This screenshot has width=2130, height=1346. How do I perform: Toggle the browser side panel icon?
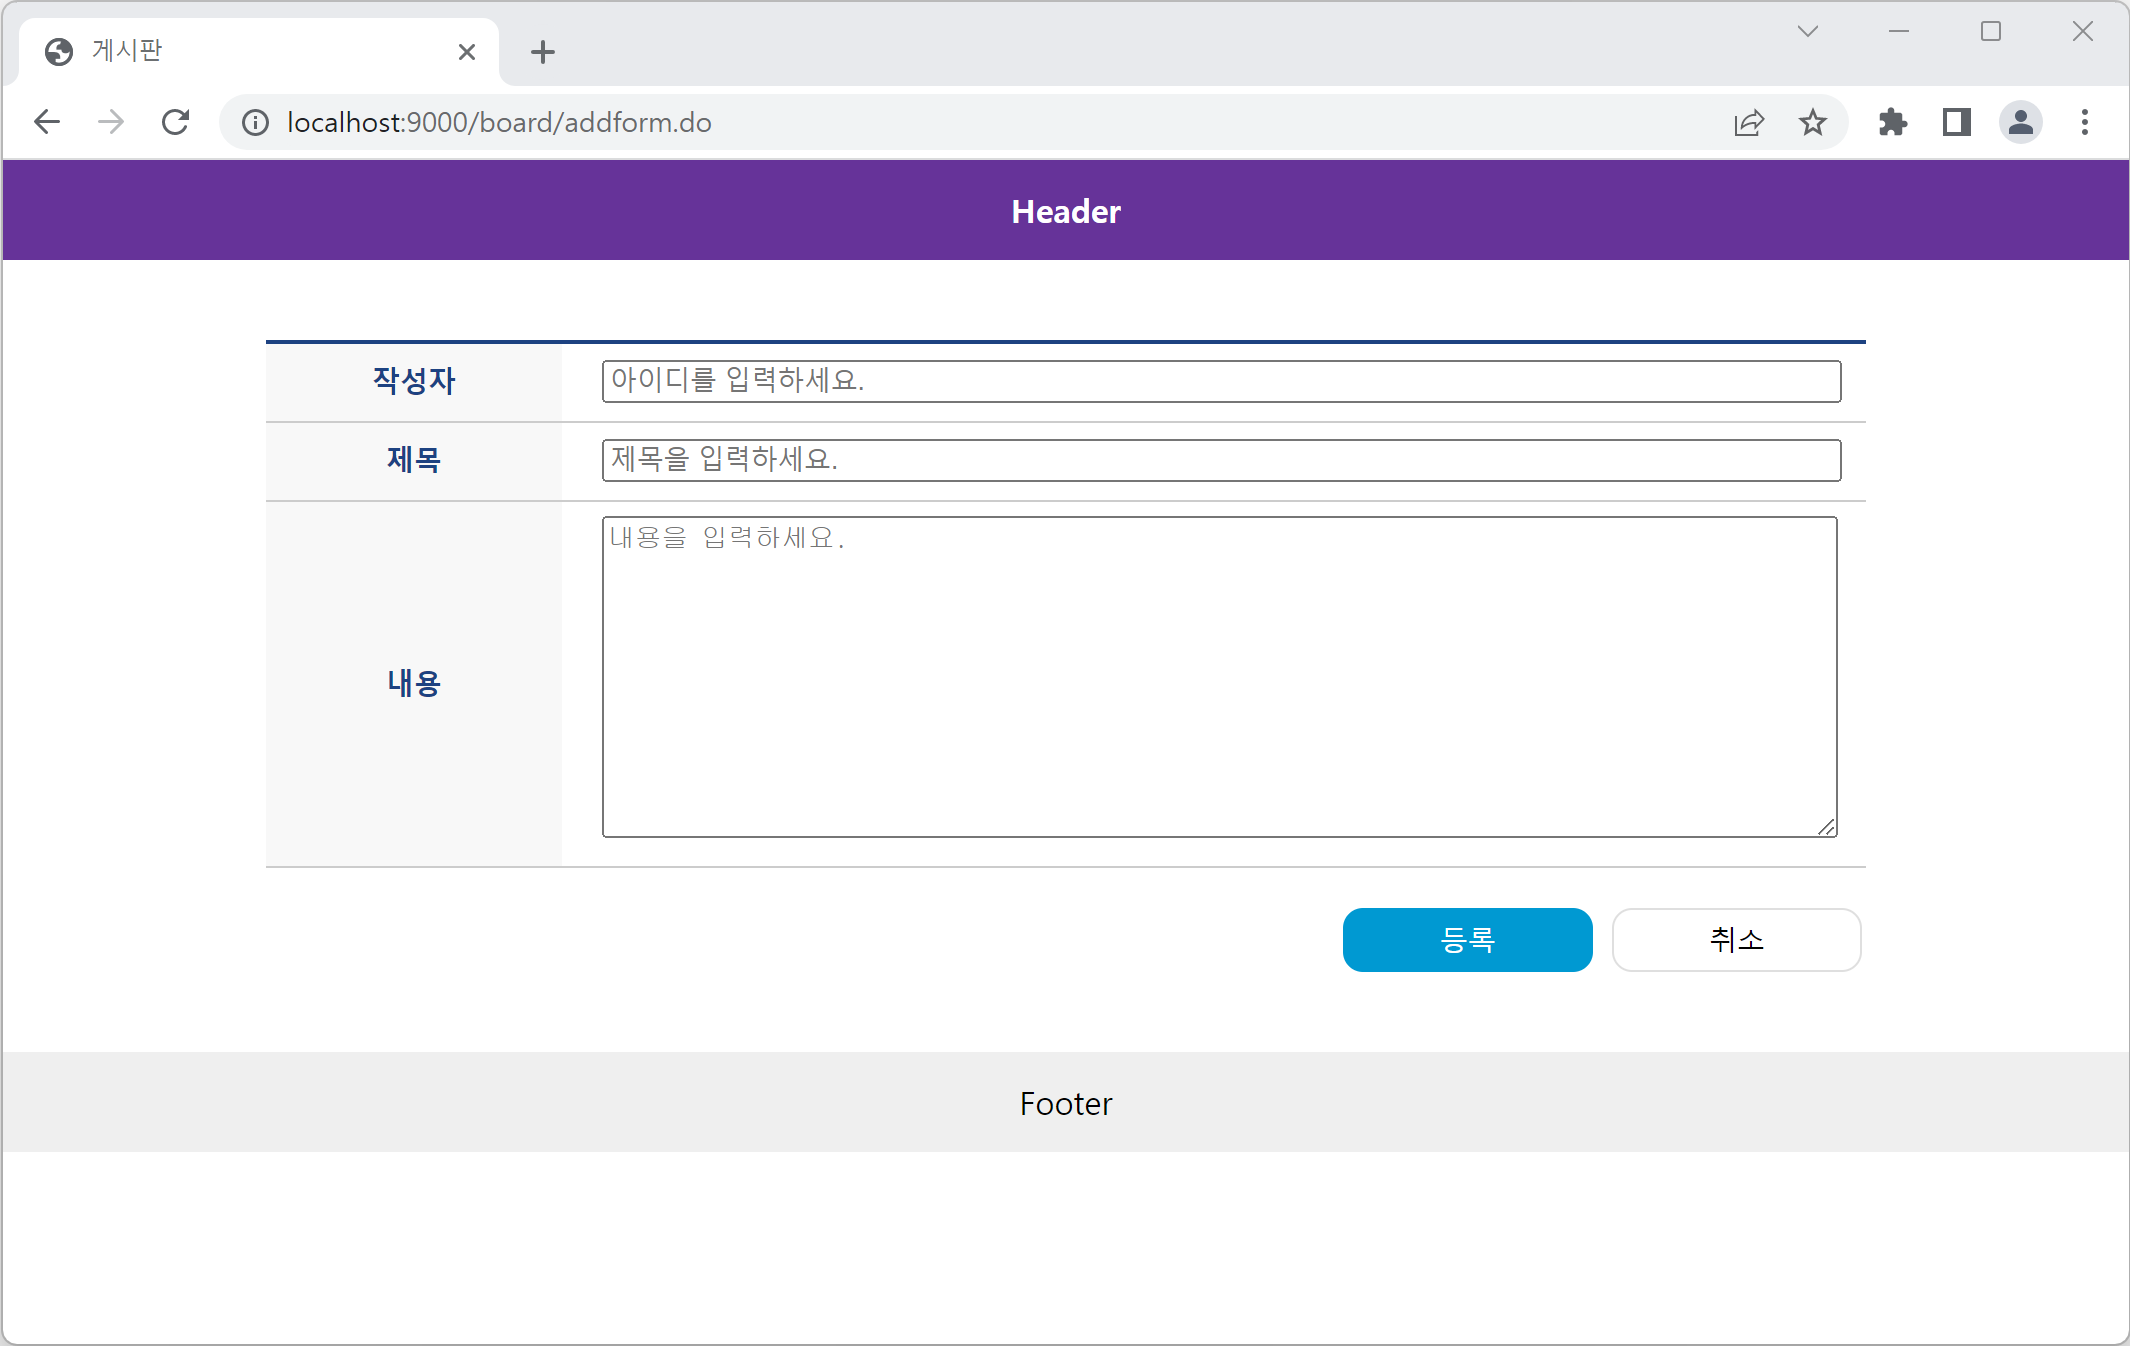(1956, 122)
